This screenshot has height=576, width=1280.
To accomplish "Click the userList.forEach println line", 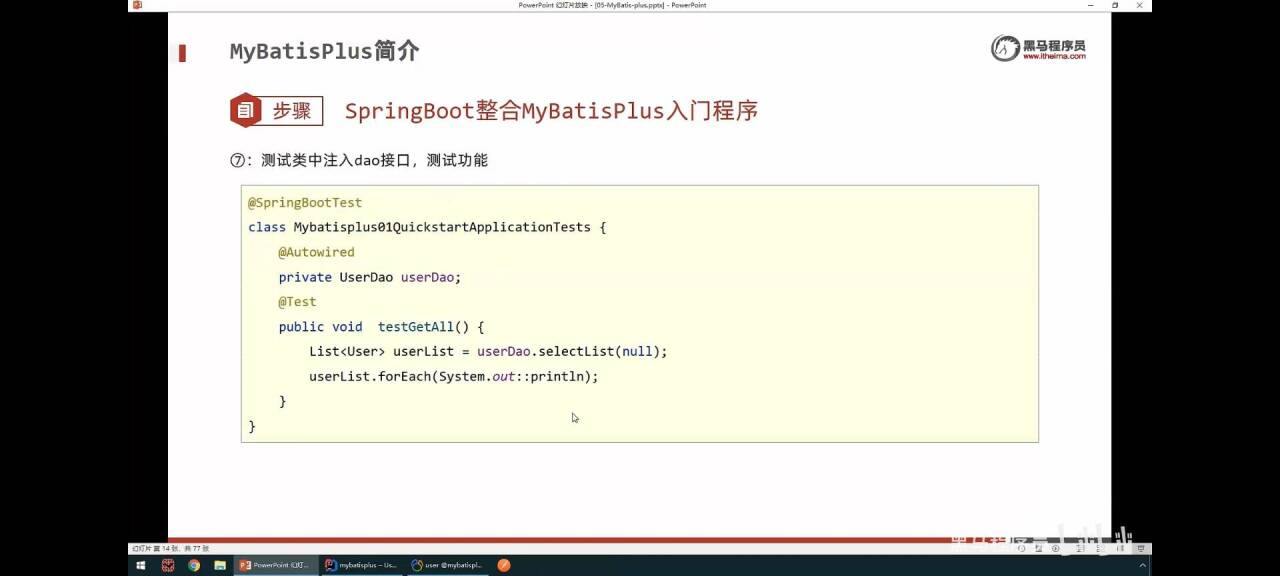I will pyautogui.click(x=454, y=377).
